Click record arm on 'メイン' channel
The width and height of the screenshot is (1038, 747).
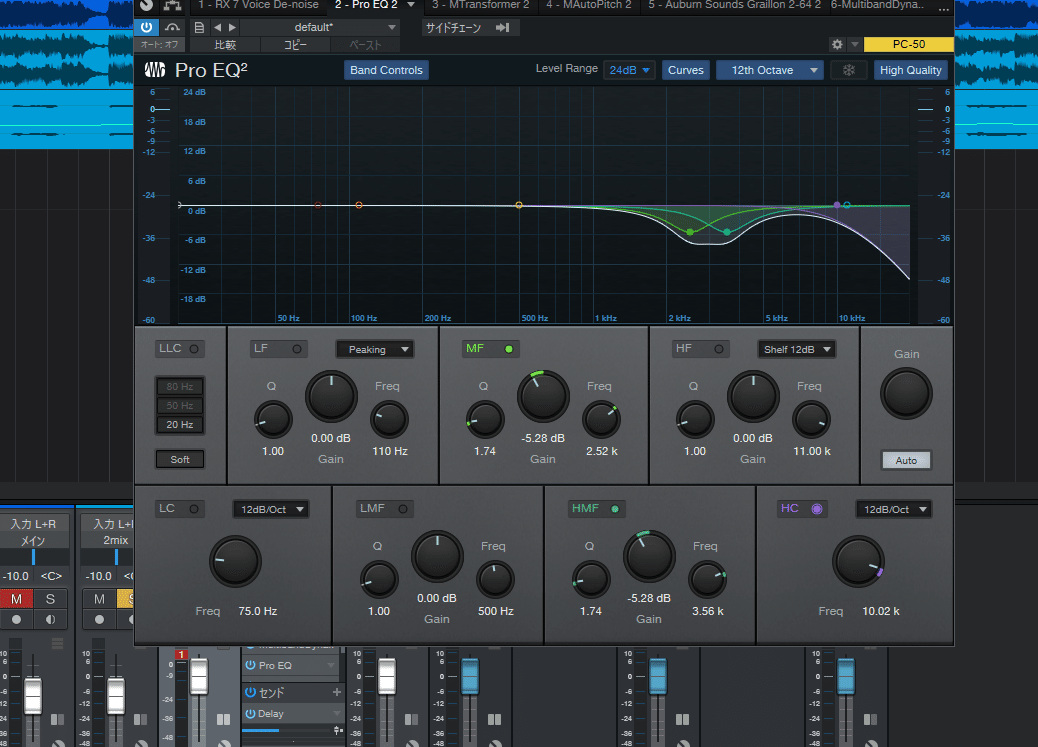[x=17, y=620]
